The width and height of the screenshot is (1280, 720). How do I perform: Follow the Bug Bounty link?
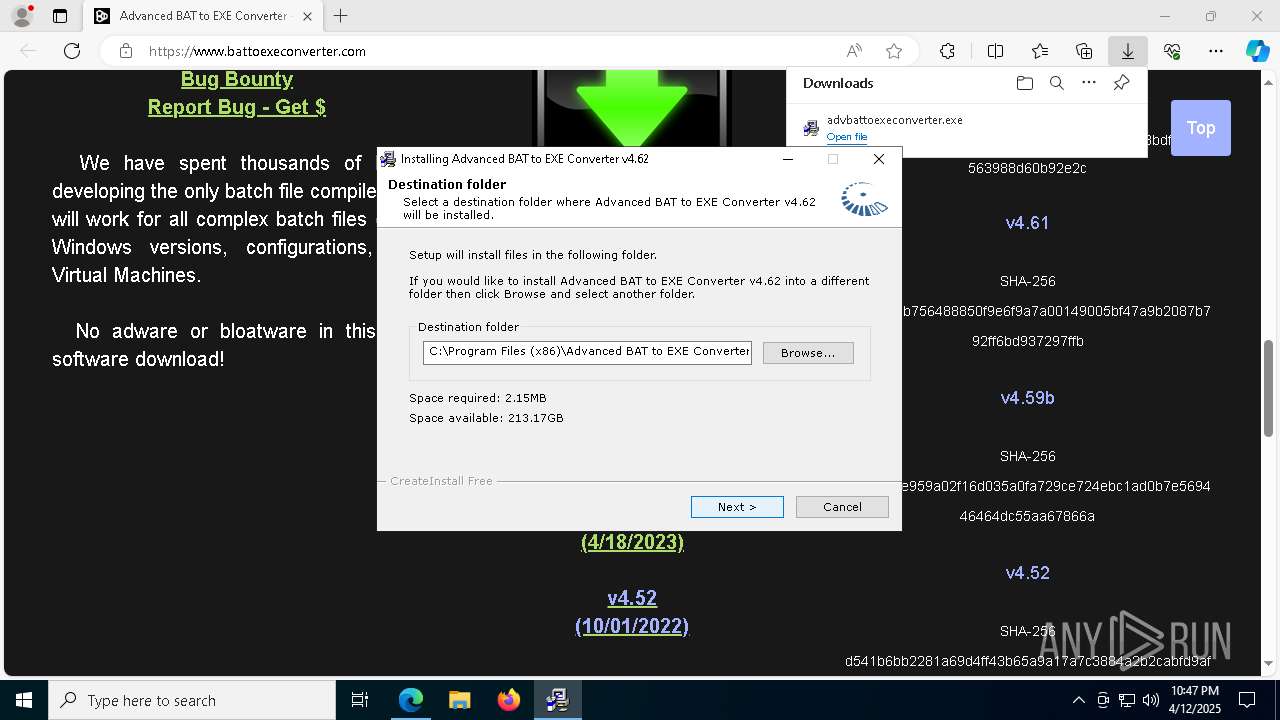coord(237,79)
